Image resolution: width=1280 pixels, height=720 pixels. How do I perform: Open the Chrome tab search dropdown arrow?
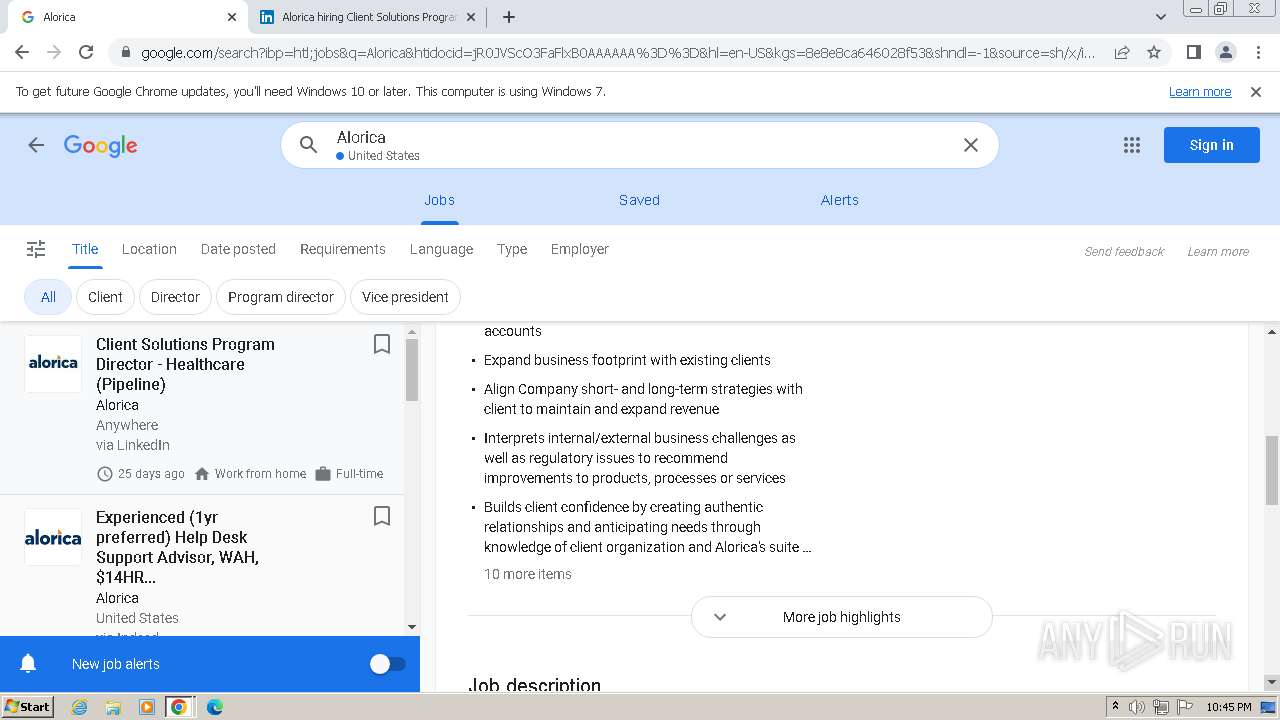1161,17
